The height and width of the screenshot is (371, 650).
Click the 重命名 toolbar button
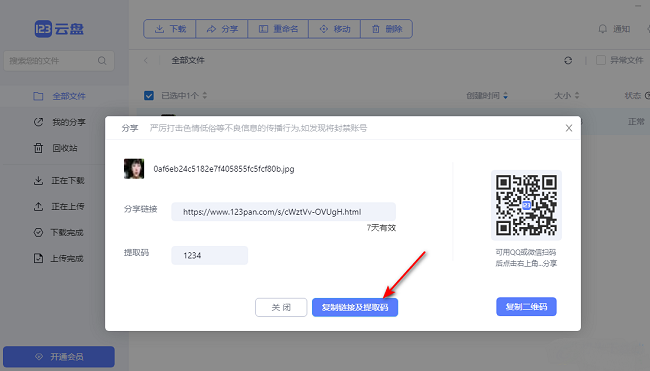coord(278,29)
